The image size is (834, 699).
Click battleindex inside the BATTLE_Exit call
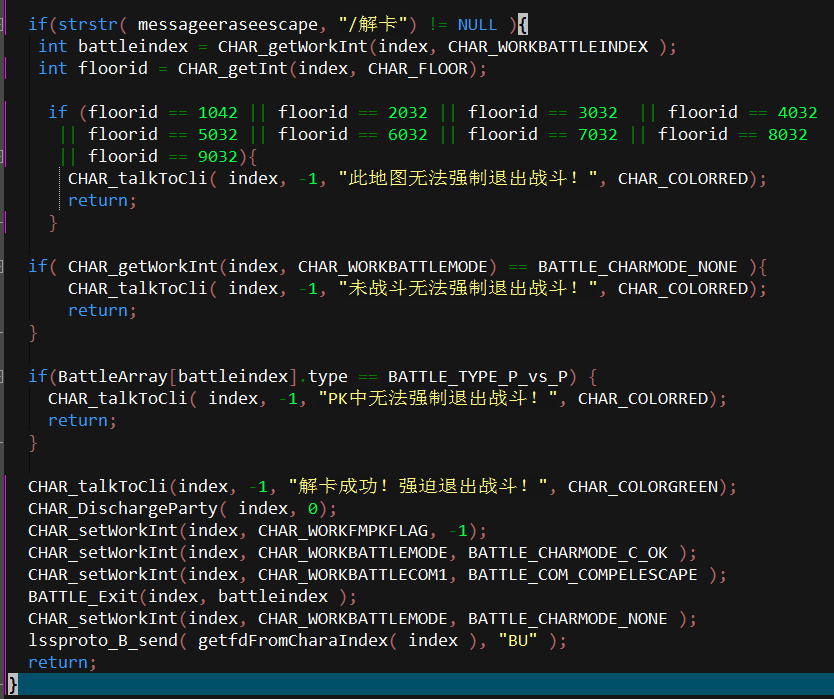(273, 597)
